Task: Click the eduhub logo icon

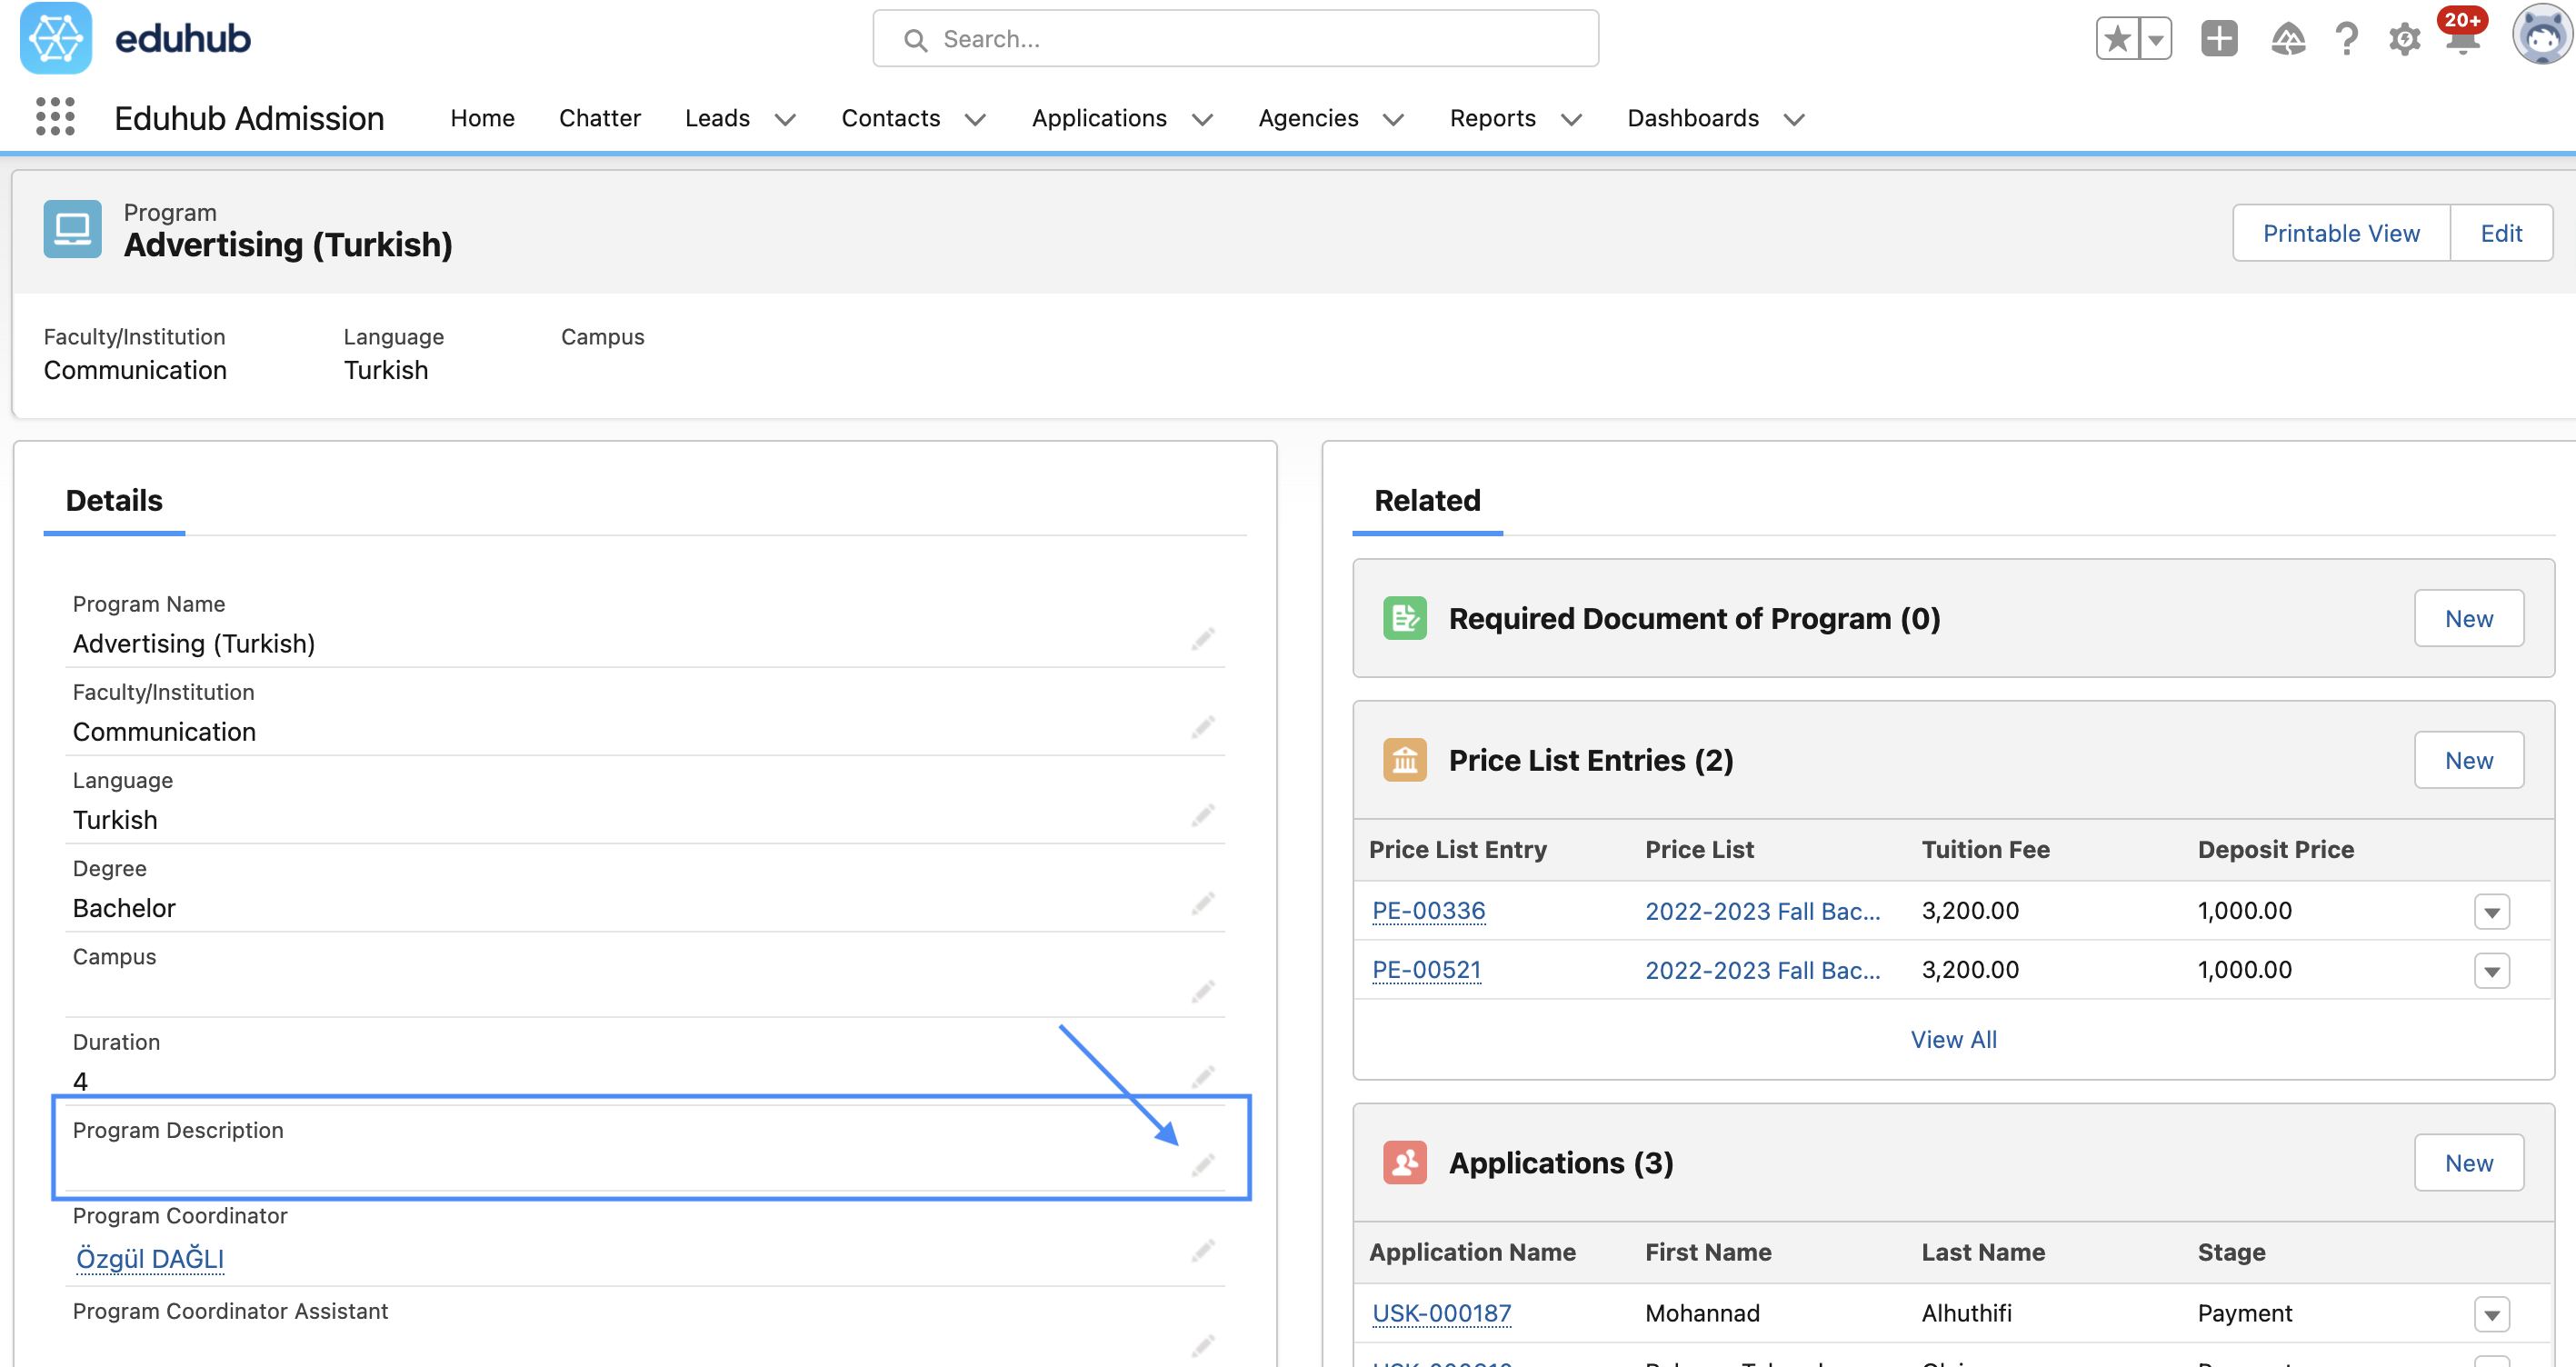Action: tap(56, 38)
